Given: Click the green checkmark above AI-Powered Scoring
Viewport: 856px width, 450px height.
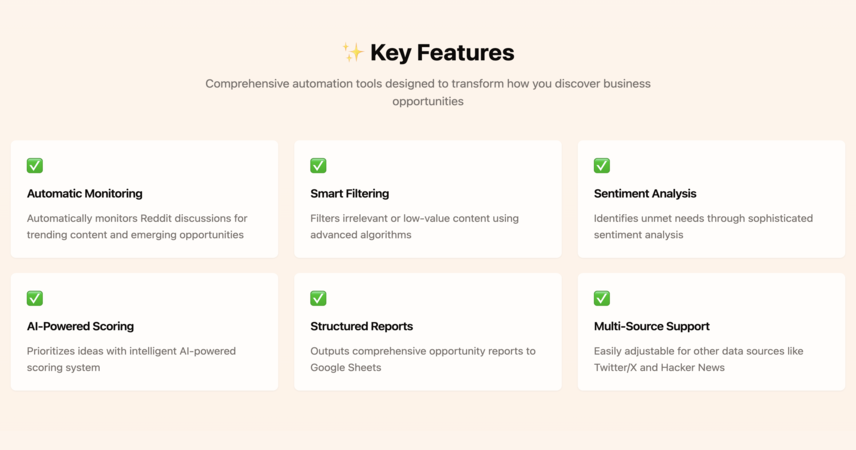Looking at the screenshot, I should [35, 298].
